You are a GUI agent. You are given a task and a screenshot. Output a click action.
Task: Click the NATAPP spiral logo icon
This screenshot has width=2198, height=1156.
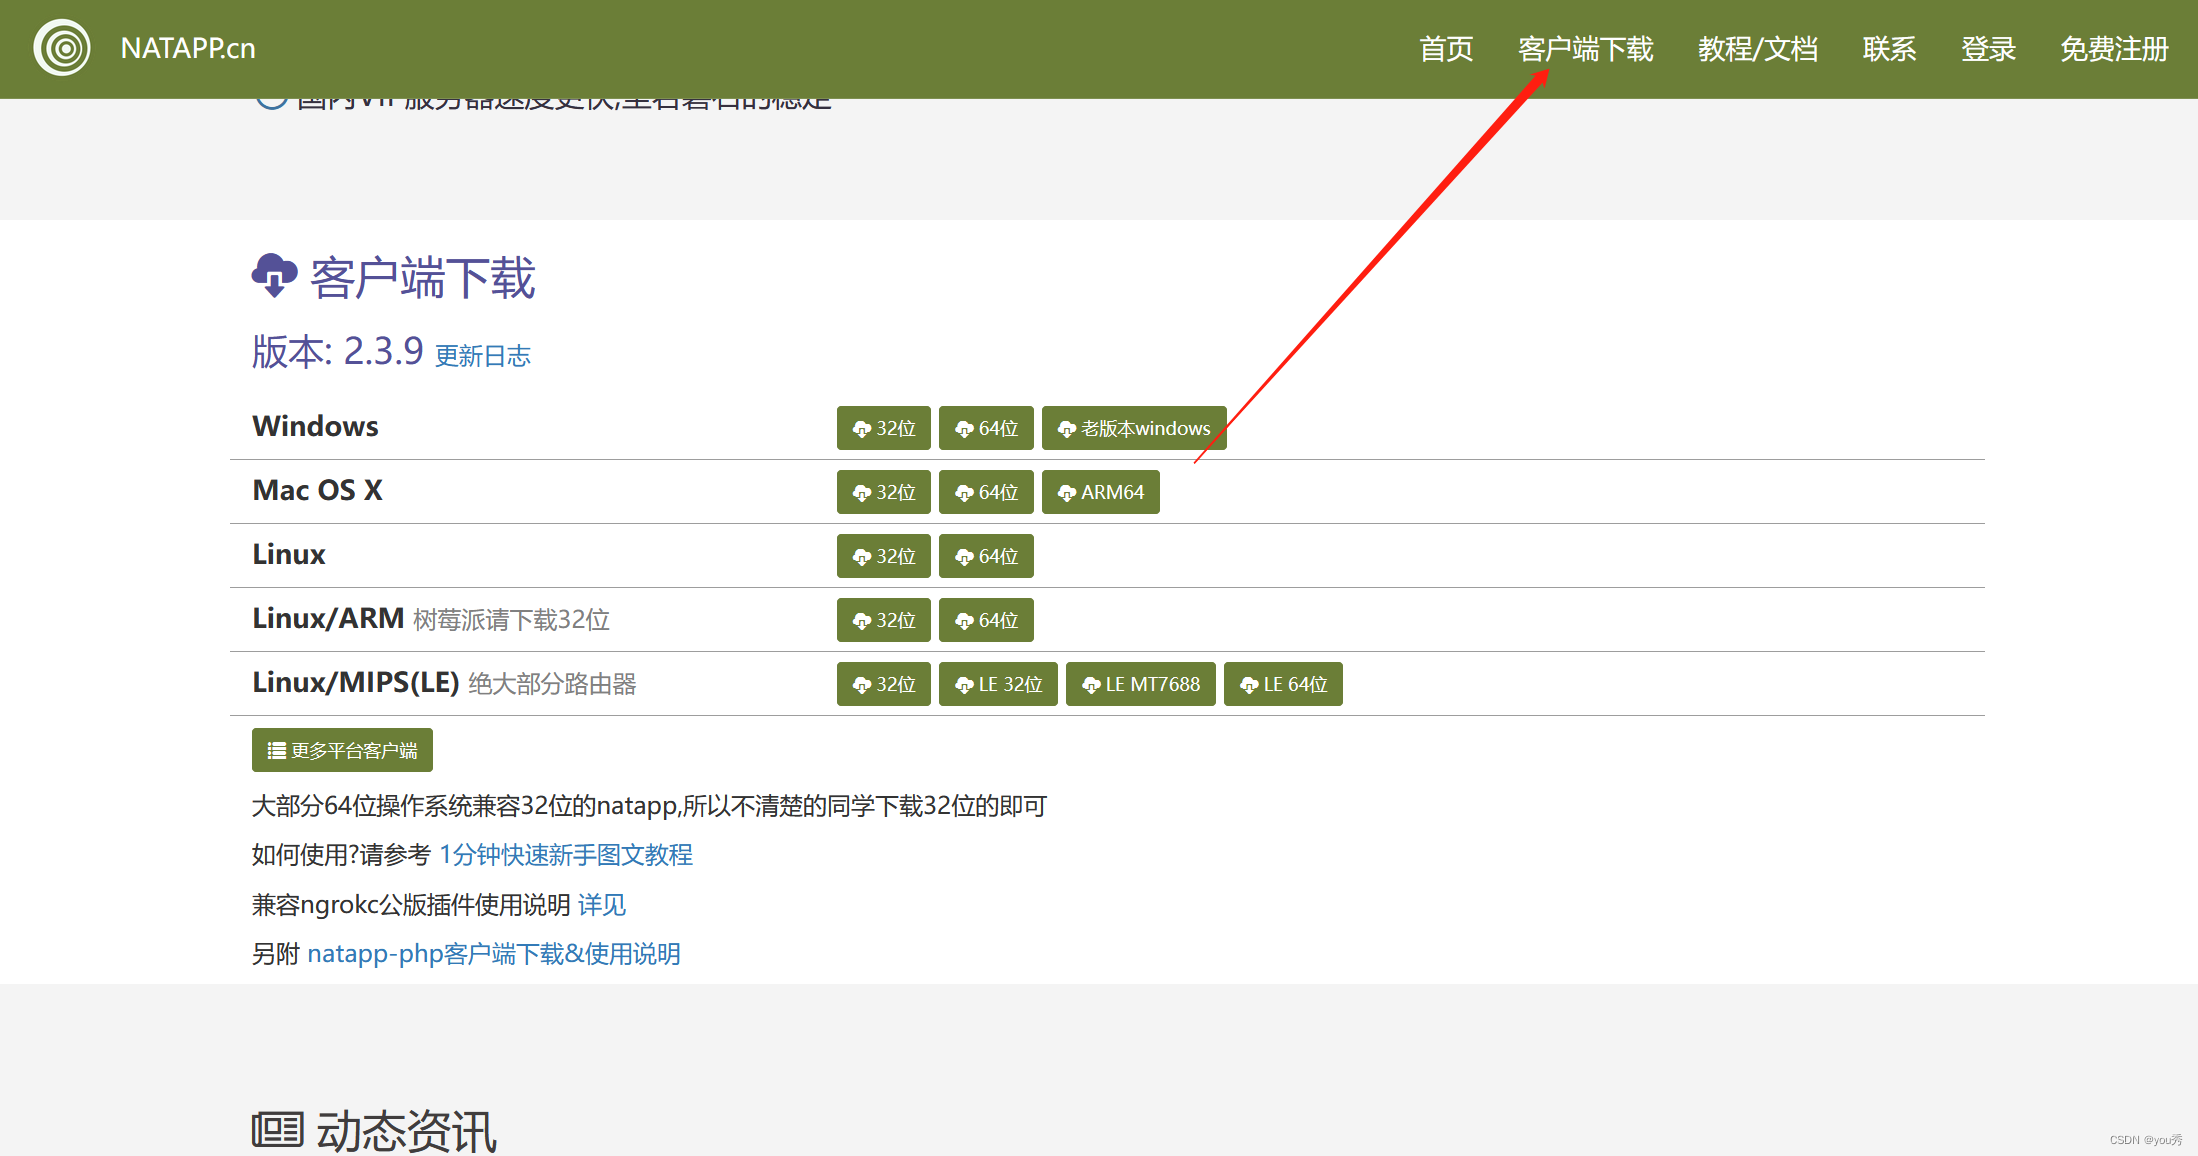coord(62,48)
